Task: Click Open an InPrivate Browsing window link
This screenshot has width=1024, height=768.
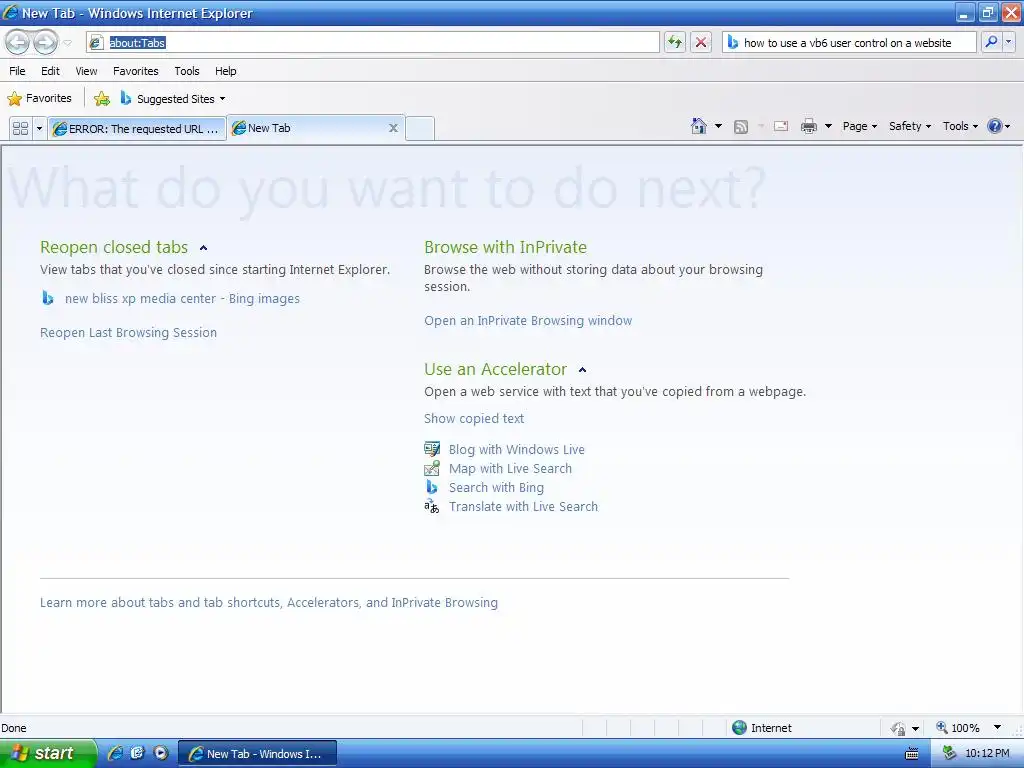Action: (528, 321)
